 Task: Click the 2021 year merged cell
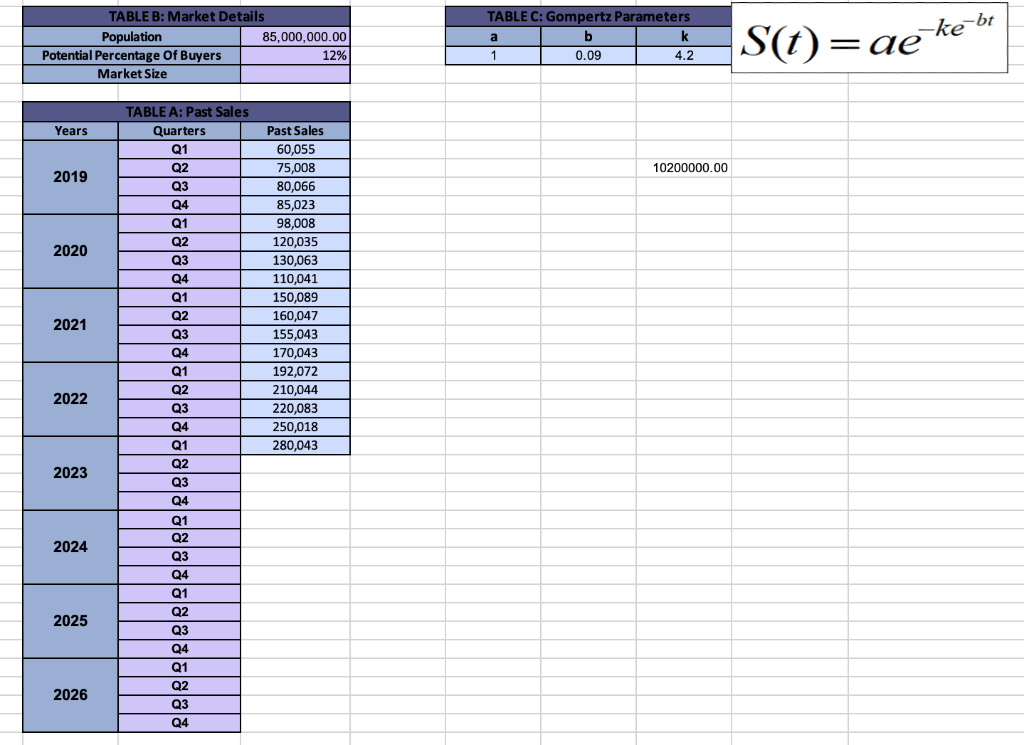click(x=69, y=325)
